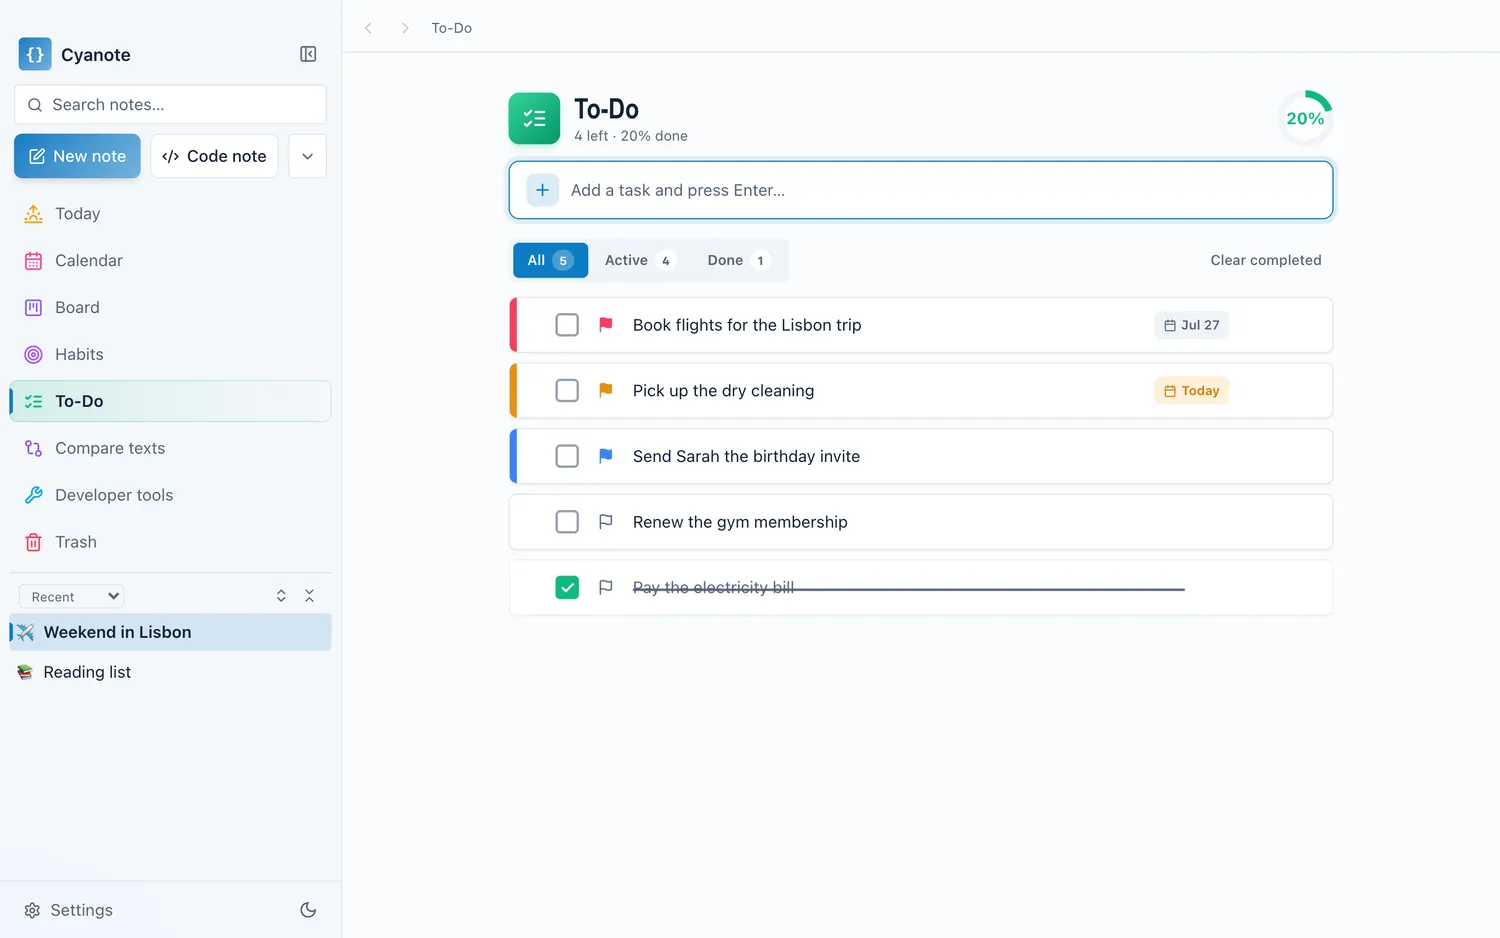Click "Renew the gym membership" text
The image size is (1500, 938).
coord(740,522)
